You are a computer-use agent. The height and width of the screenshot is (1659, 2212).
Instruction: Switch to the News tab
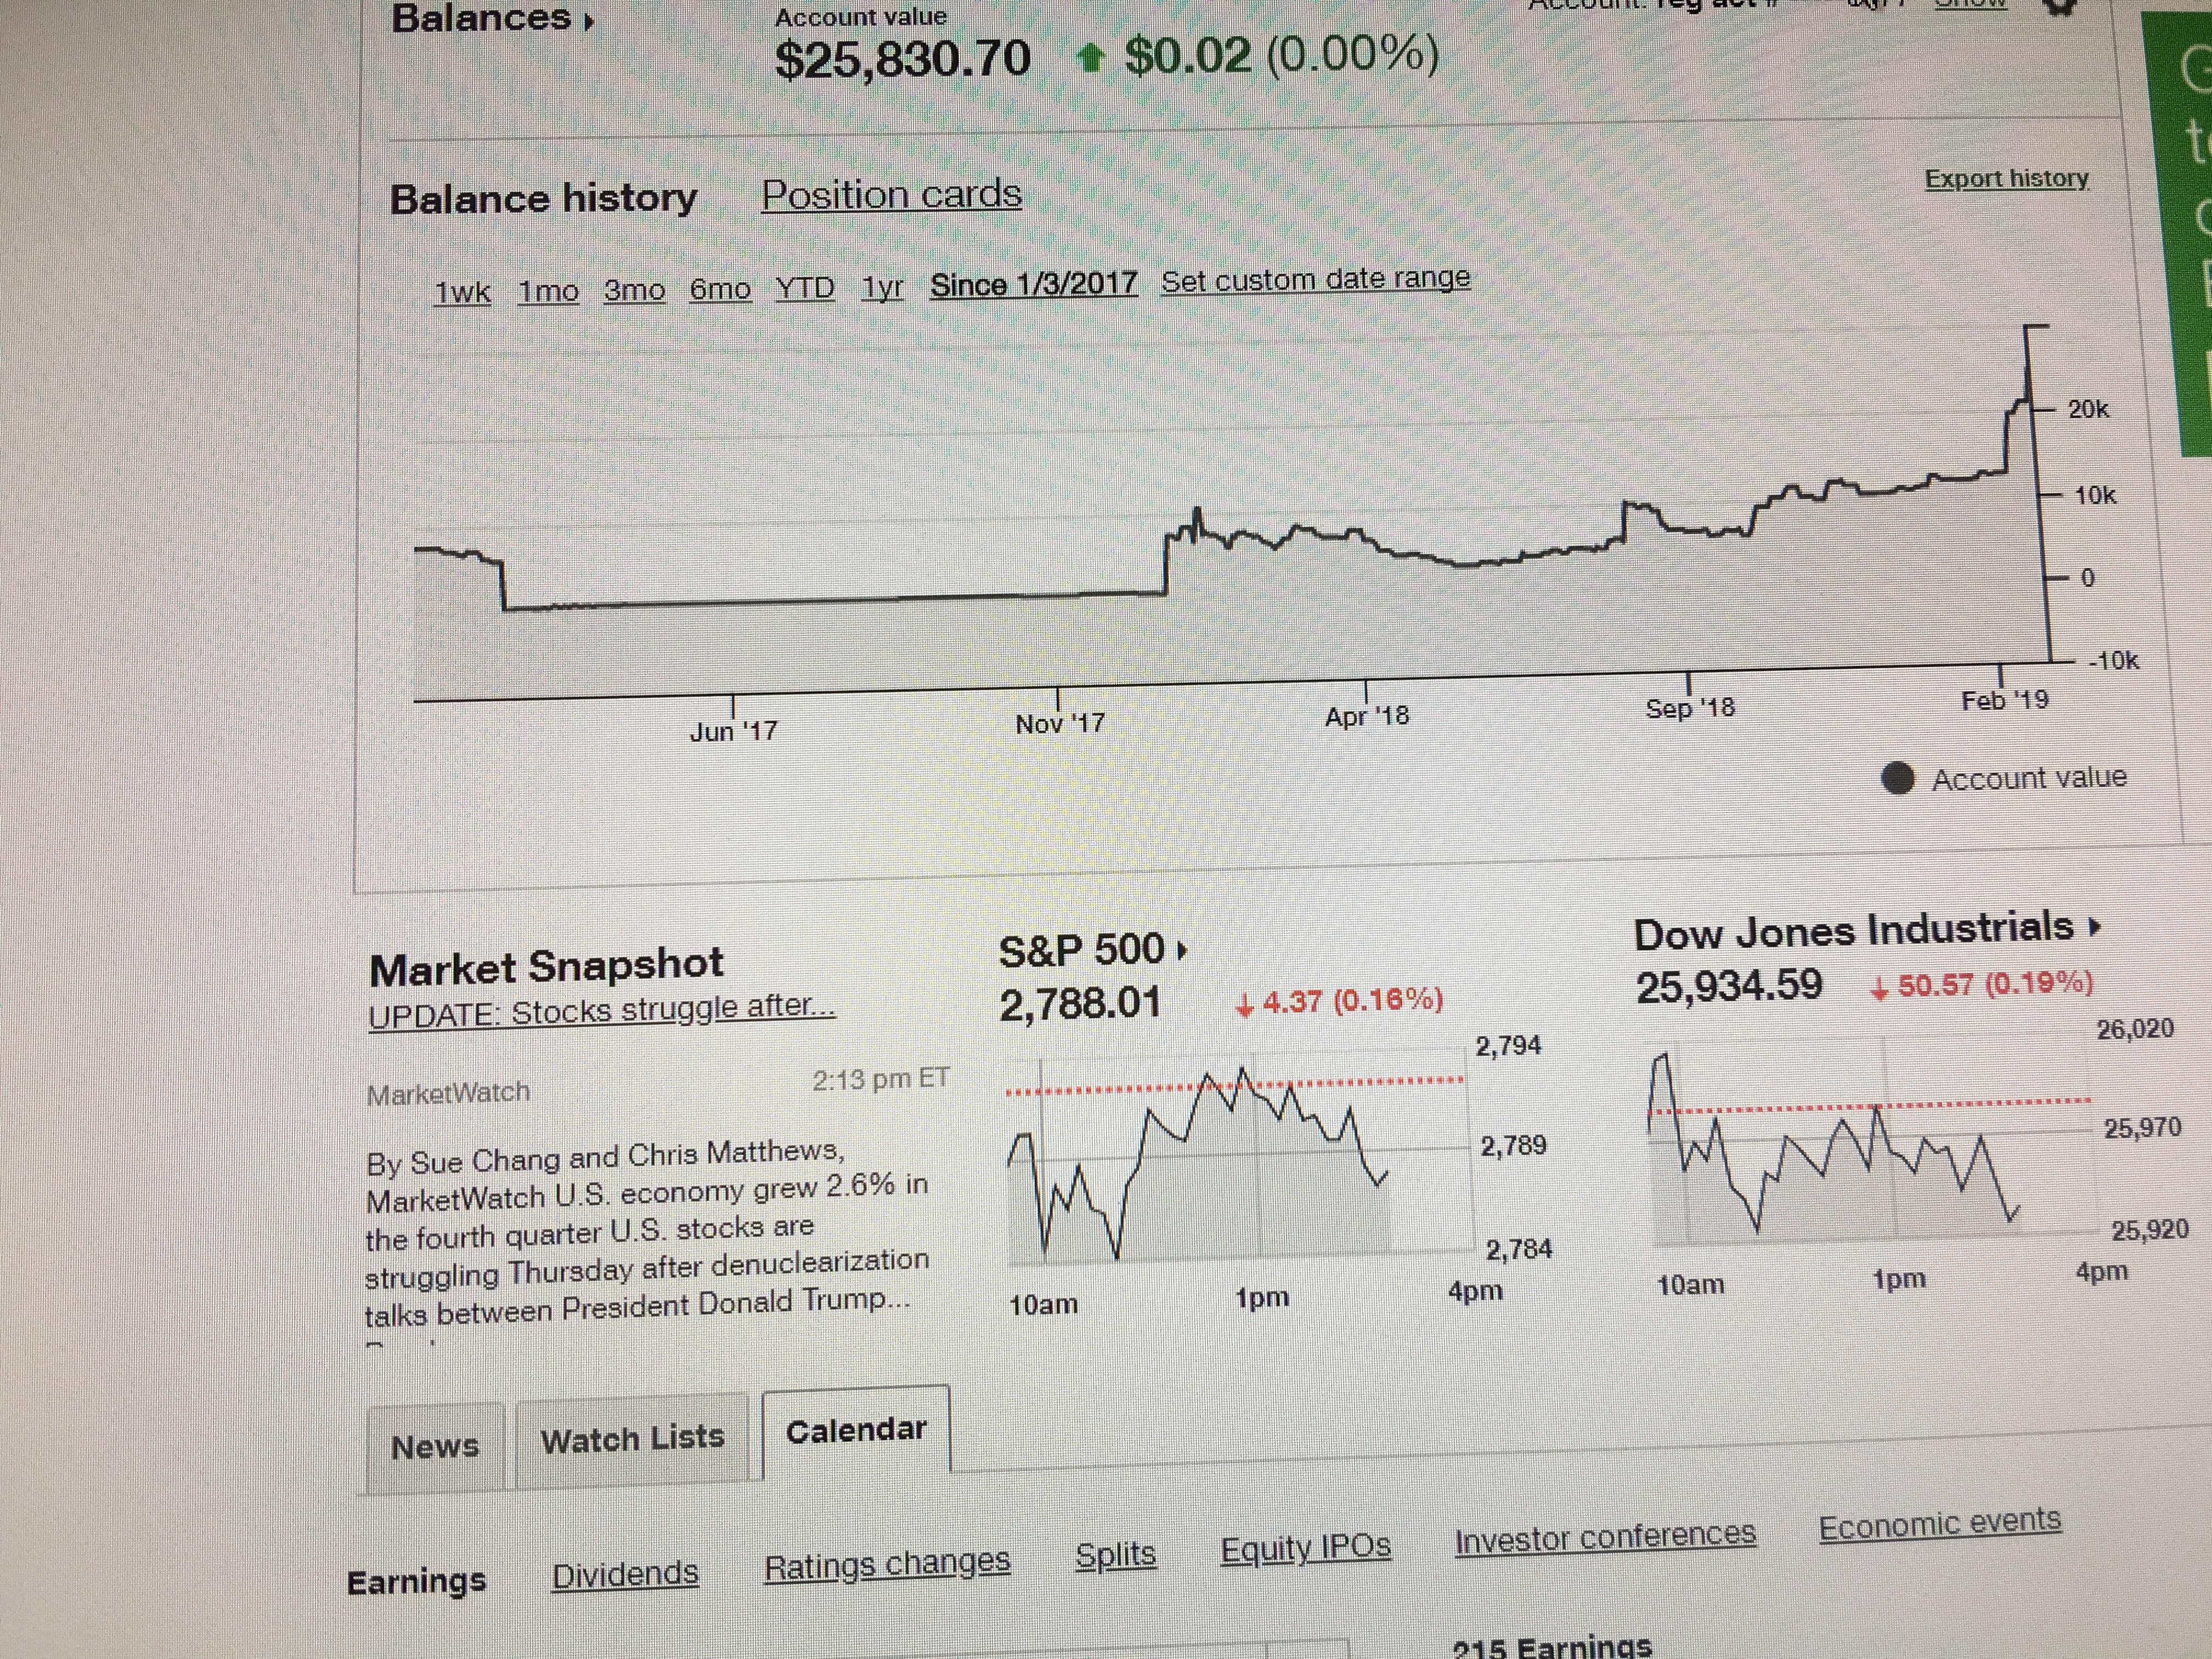[435, 1446]
